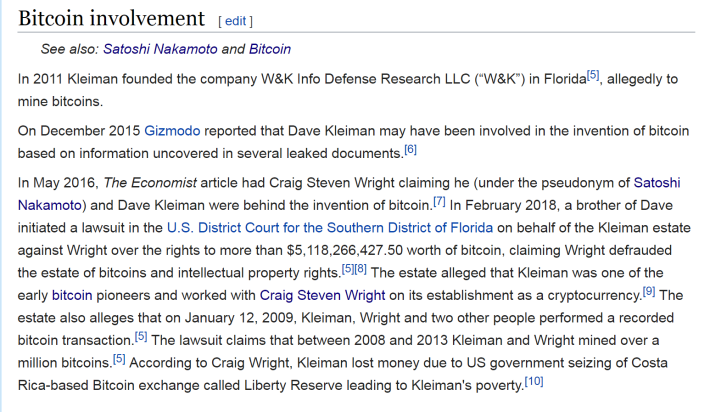The width and height of the screenshot is (710, 412).
Task: Open the Nakamoto link before Dave Kleiman
Action: click(x=49, y=205)
